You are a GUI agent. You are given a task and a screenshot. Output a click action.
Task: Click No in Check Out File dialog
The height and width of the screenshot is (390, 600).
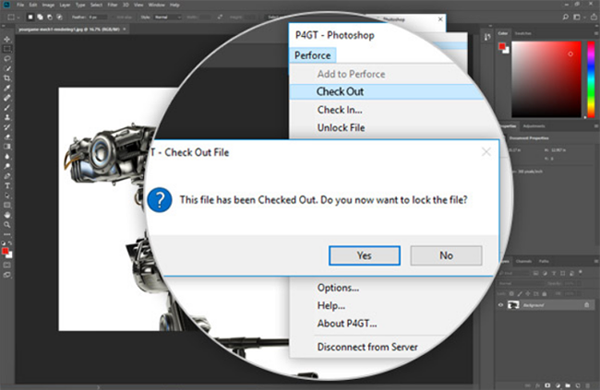pos(446,256)
